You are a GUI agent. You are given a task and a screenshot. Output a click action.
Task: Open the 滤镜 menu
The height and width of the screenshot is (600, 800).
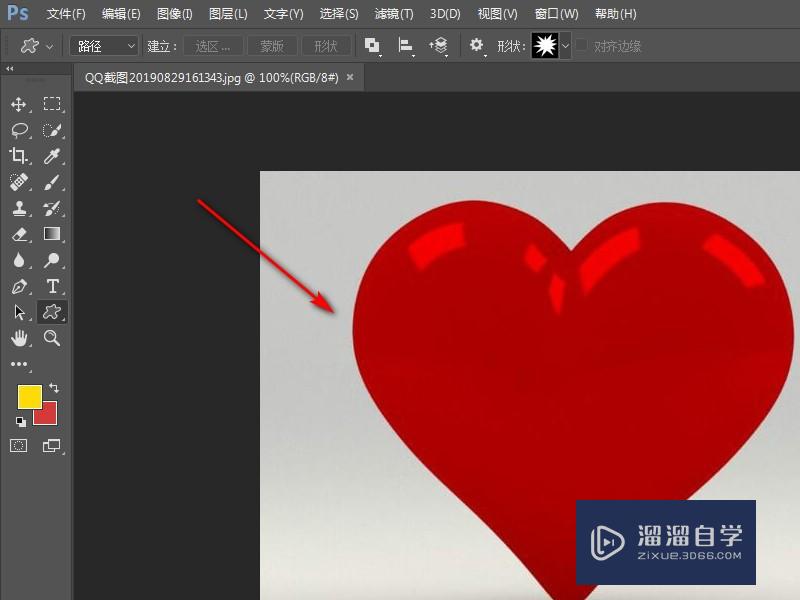393,14
